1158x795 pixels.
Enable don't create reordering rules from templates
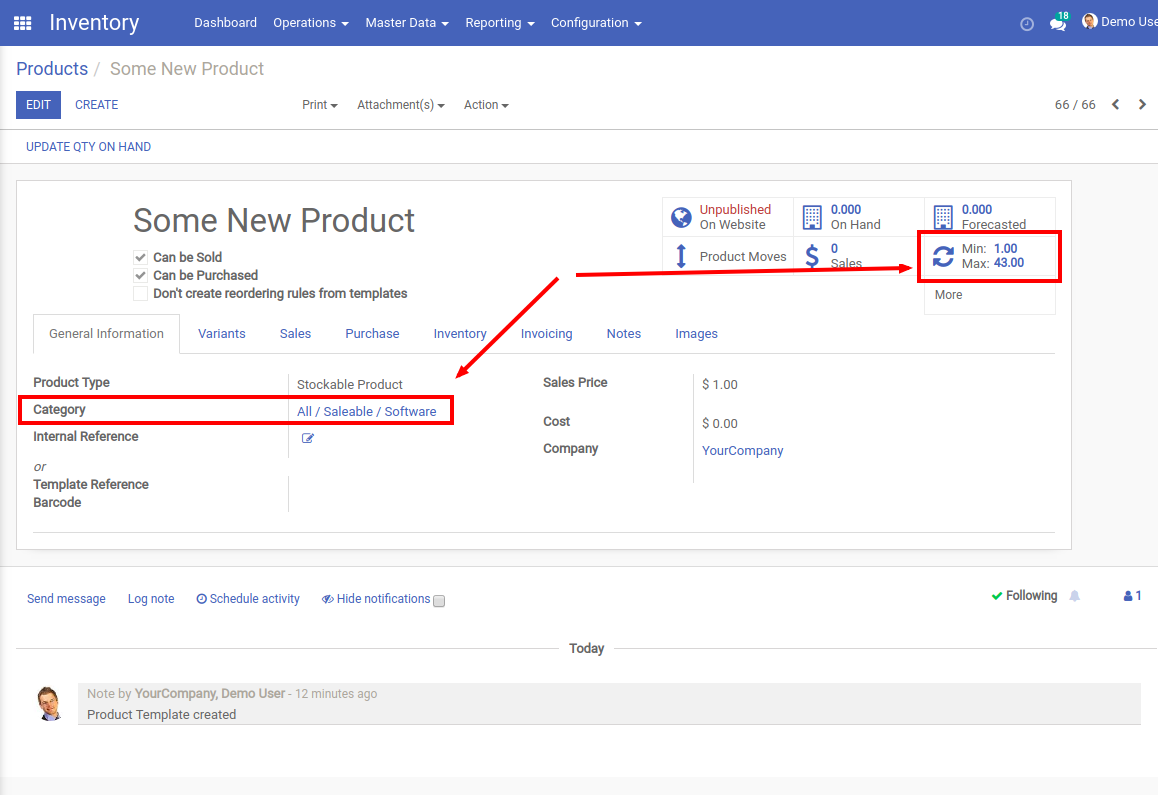pyautogui.click(x=141, y=293)
